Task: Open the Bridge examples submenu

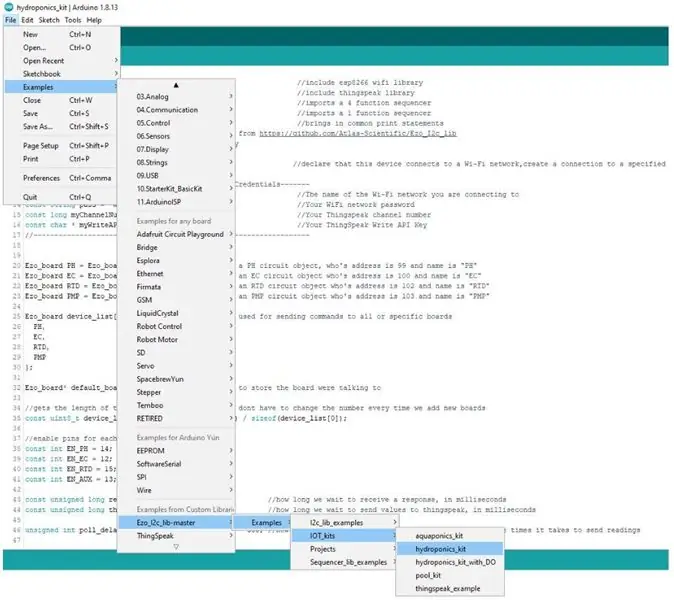Action: click(177, 248)
